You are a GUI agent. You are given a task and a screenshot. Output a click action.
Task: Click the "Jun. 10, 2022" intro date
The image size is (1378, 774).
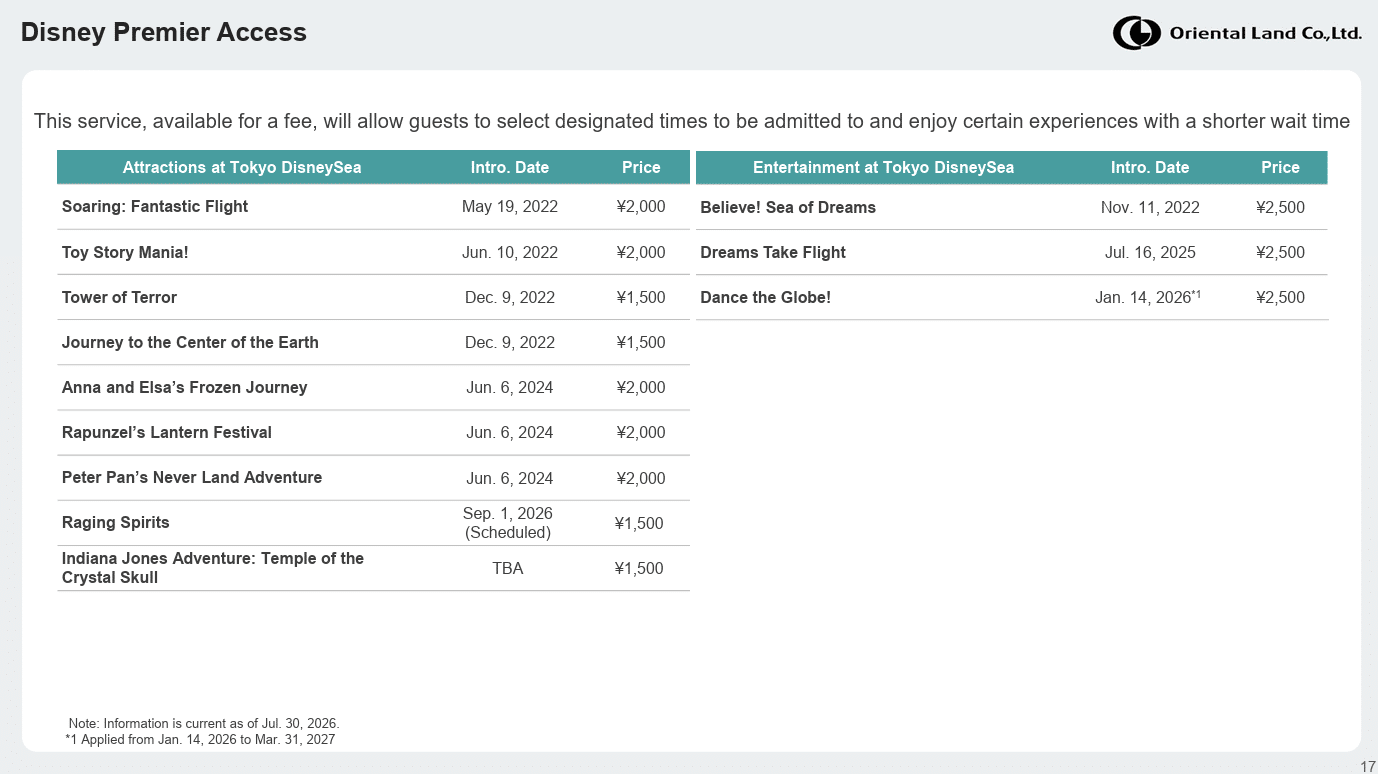(510, 252)
